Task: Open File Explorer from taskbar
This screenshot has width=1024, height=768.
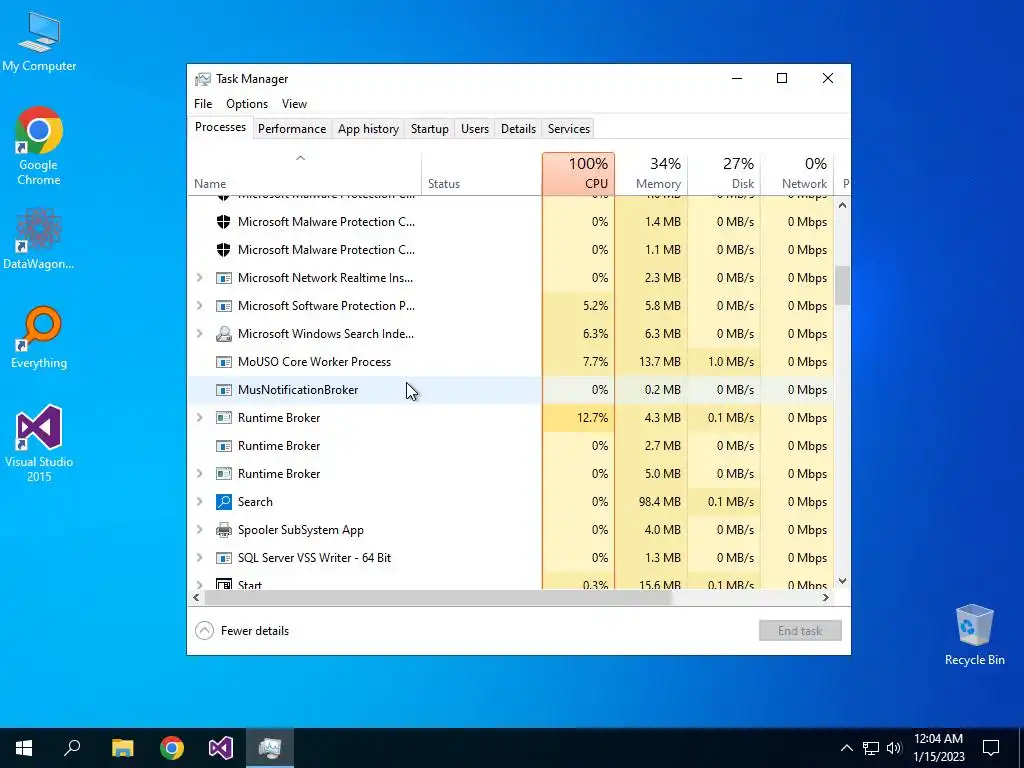Action: [x=122, y=748]
